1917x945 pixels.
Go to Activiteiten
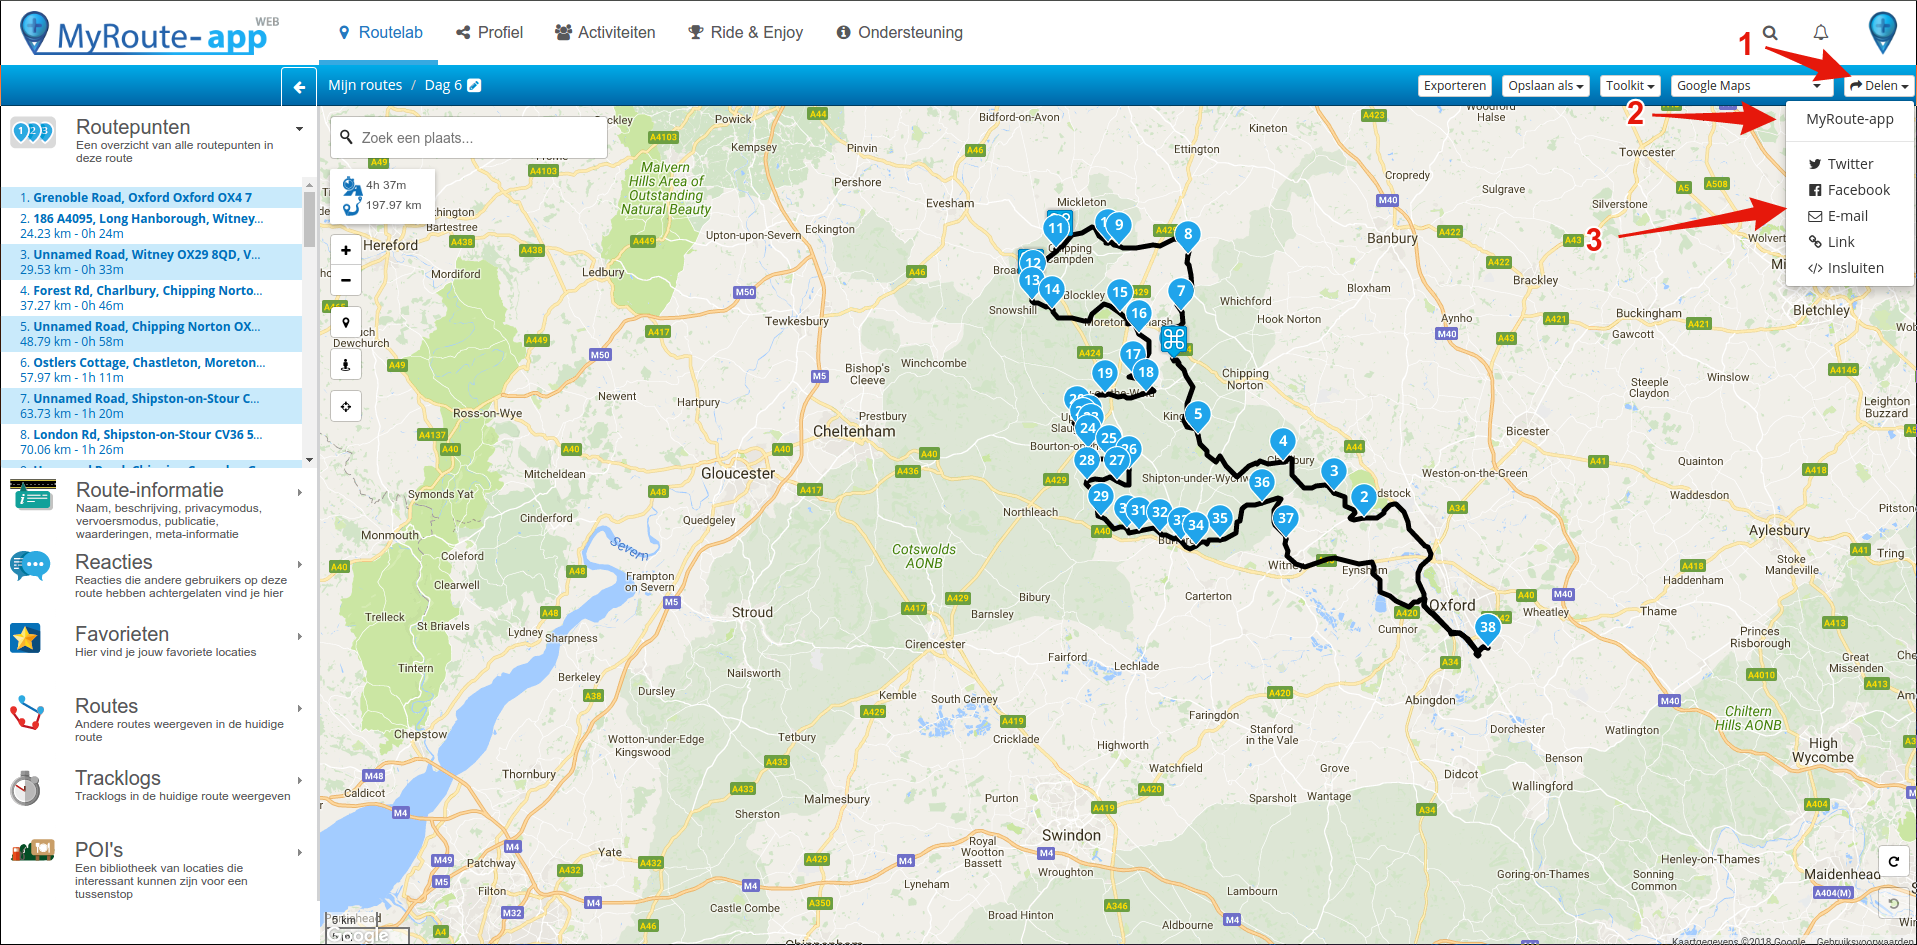pos(605,33)
